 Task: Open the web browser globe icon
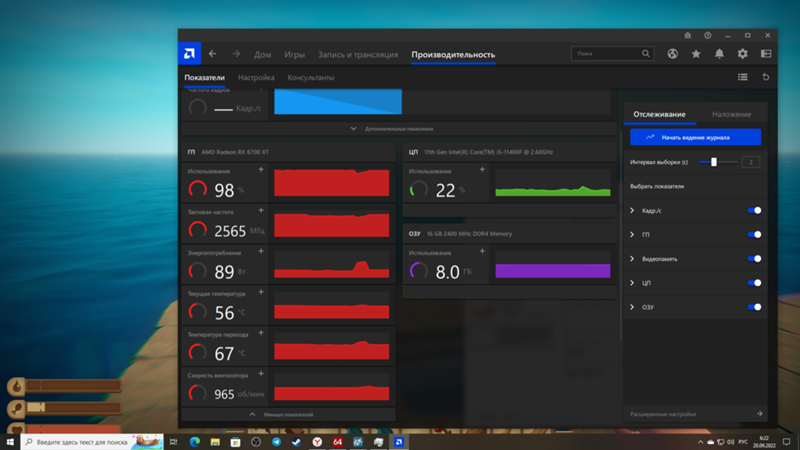click(x=672, y=54)
